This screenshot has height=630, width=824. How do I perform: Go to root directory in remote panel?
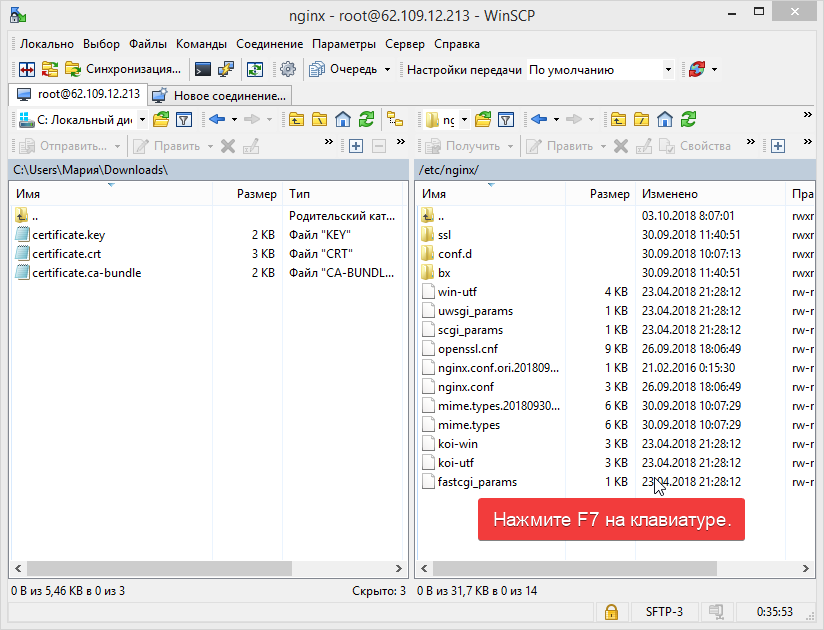(x=641, y=120)
